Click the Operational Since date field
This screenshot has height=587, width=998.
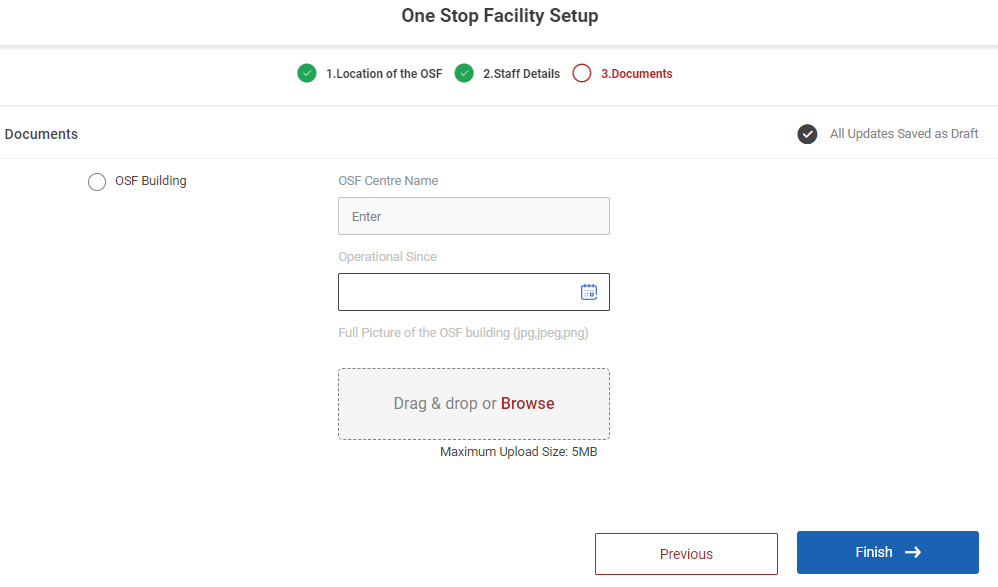(x=458, y=292)
